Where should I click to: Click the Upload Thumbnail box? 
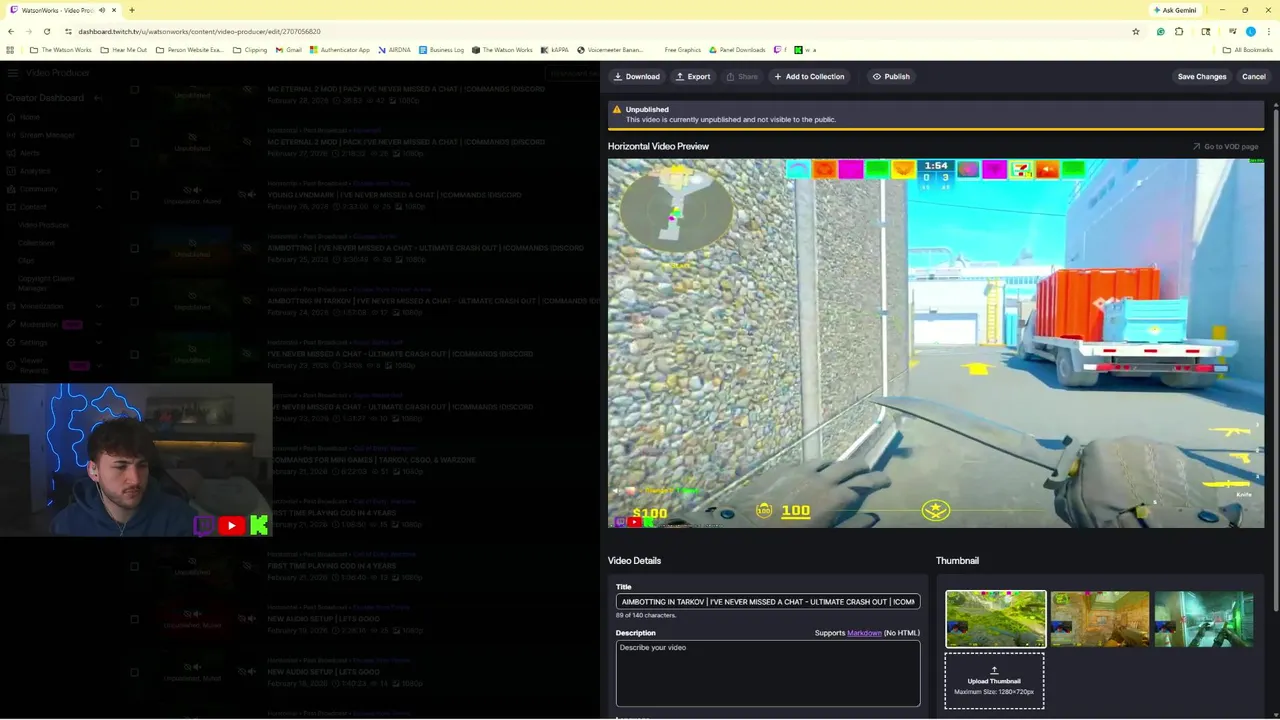click(995, 681)
